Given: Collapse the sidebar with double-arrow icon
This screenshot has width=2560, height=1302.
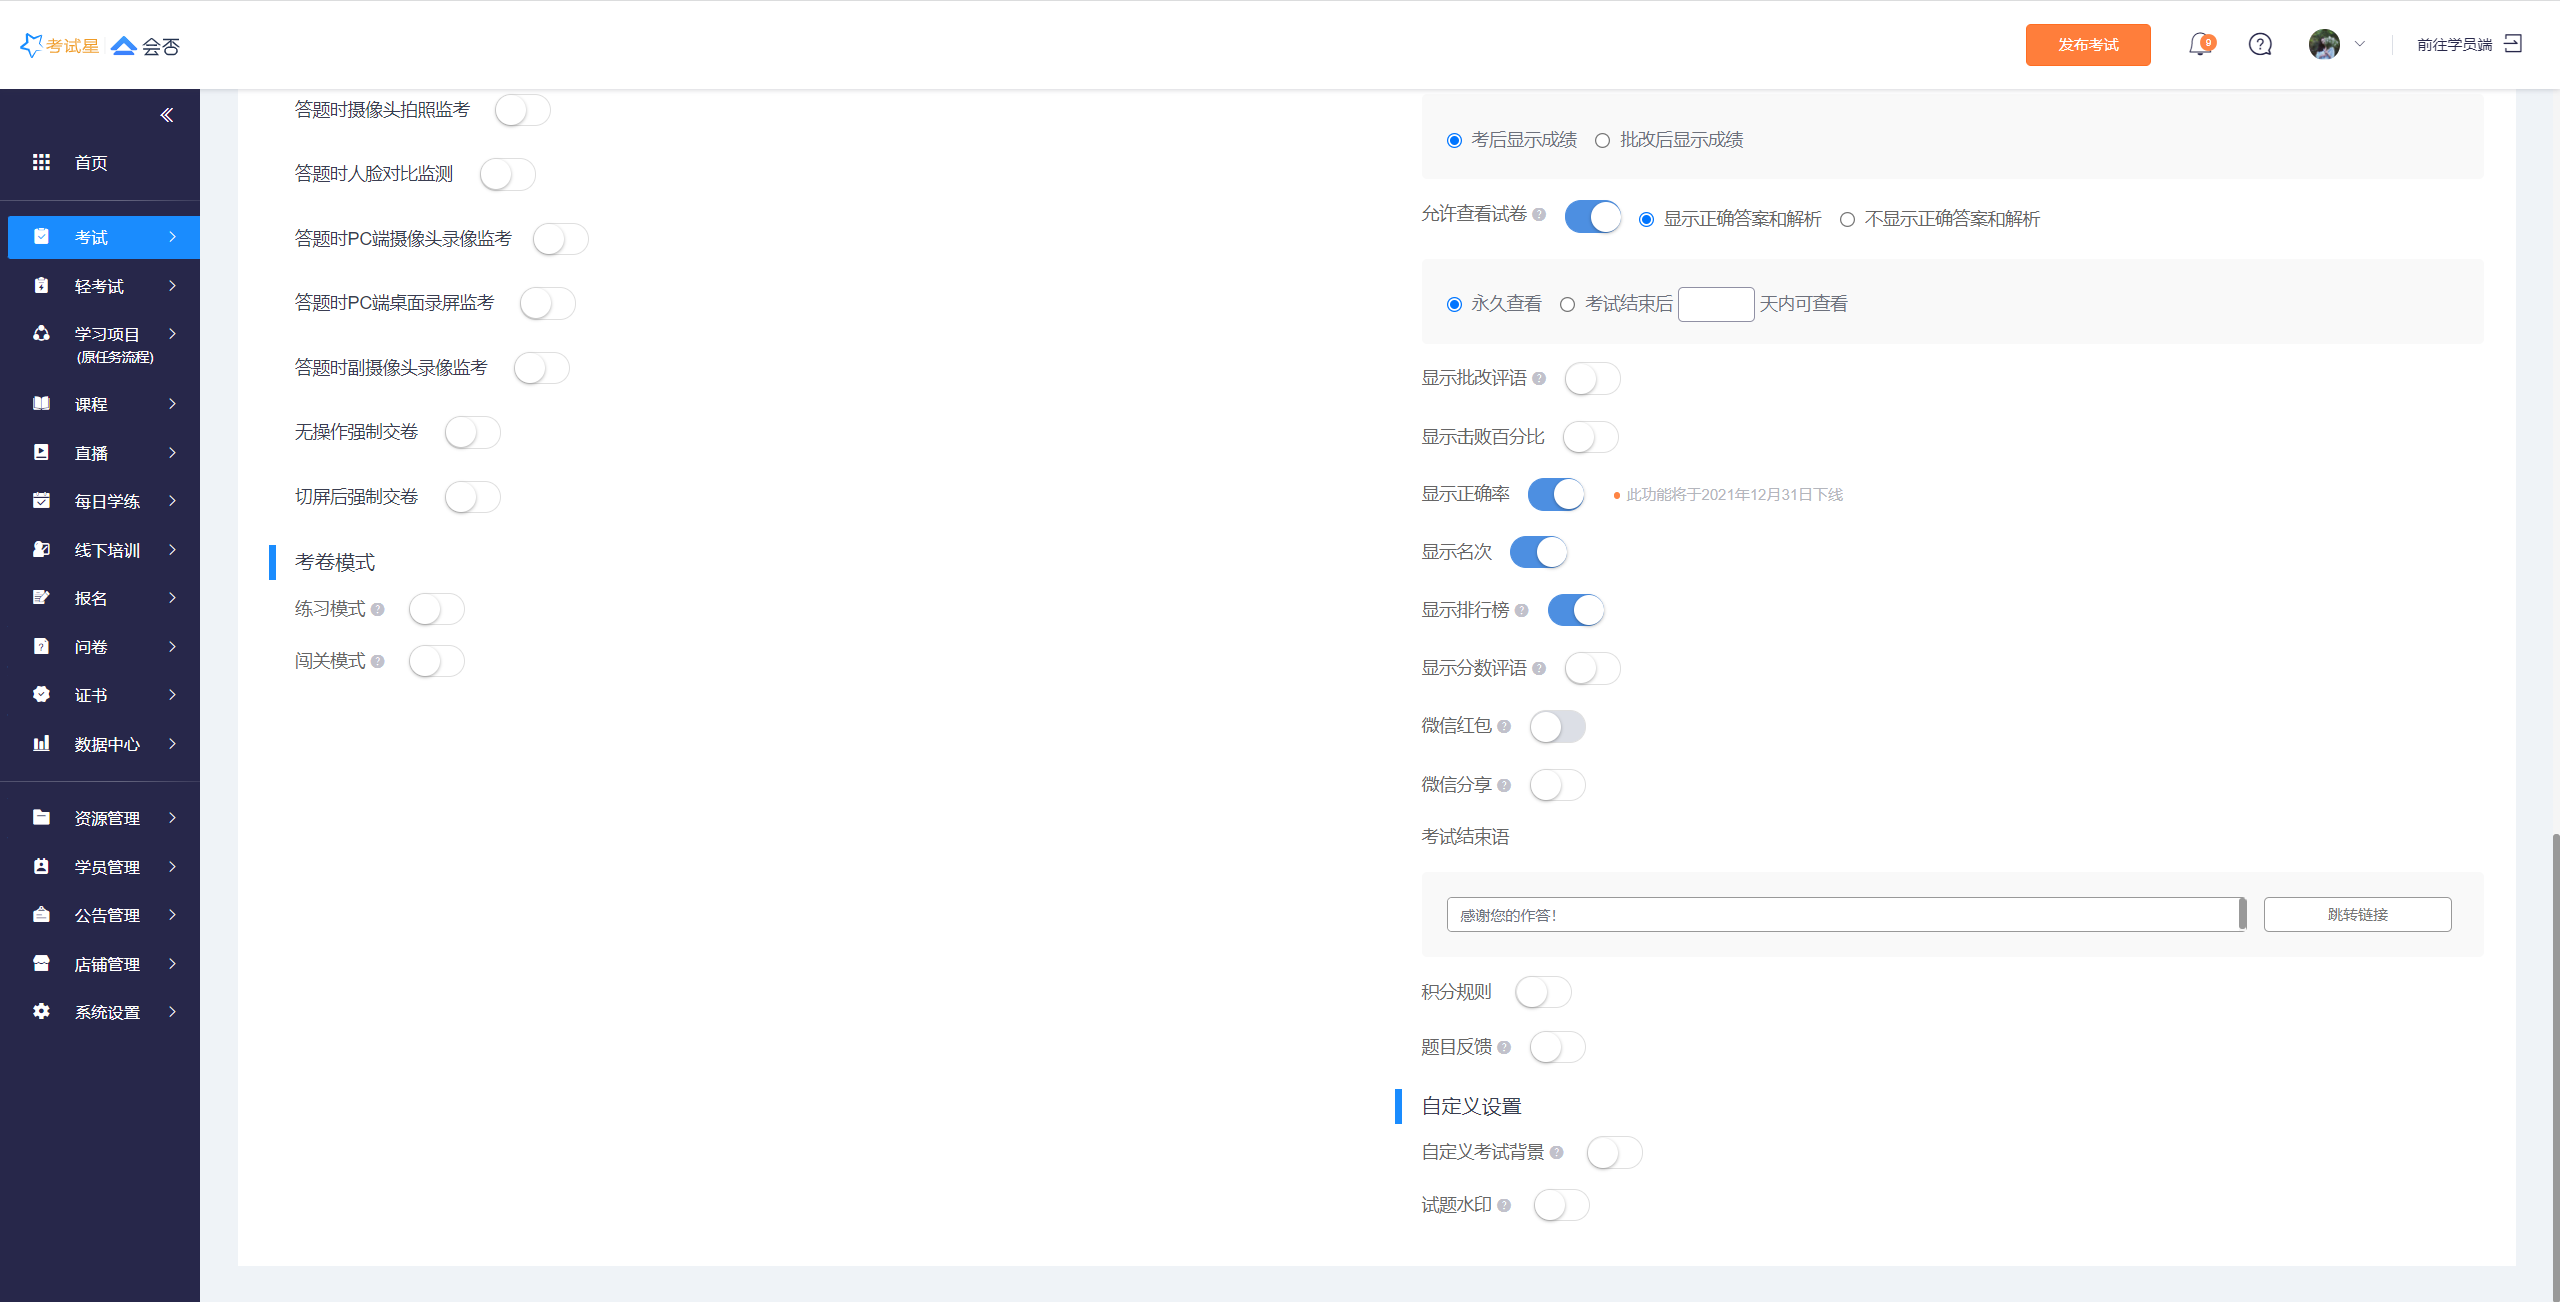Looking at the screenshot, I should pyautogui.click(x=167, y=115).
